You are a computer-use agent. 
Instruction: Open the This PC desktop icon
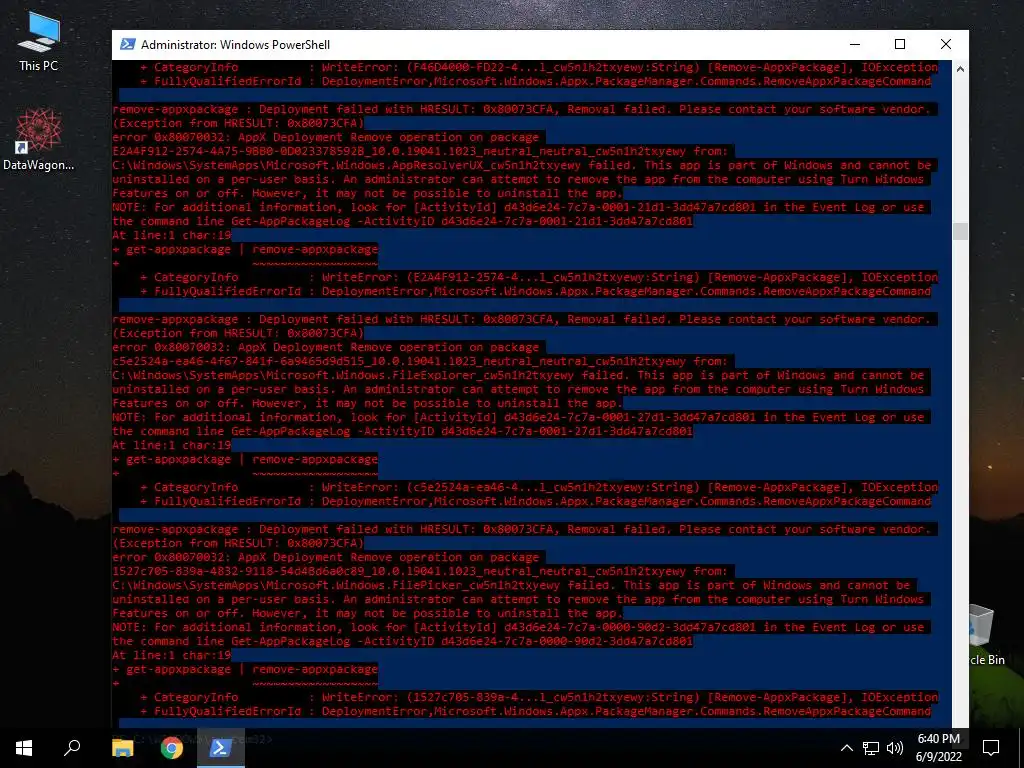point(38,41)
